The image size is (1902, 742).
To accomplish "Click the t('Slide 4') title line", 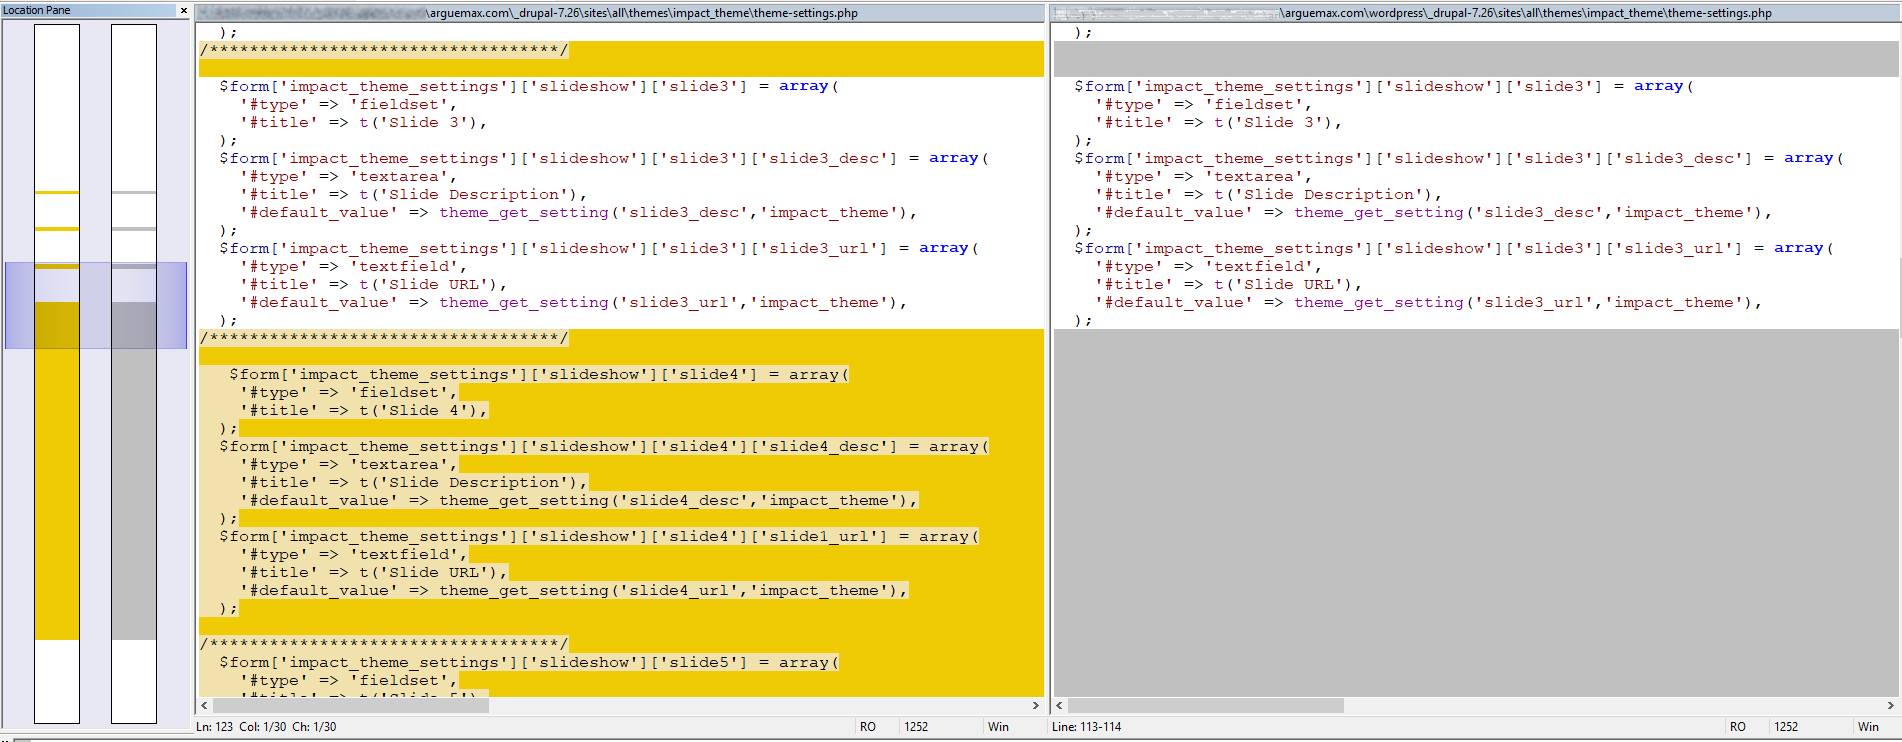I will click(x=364, y=411).
